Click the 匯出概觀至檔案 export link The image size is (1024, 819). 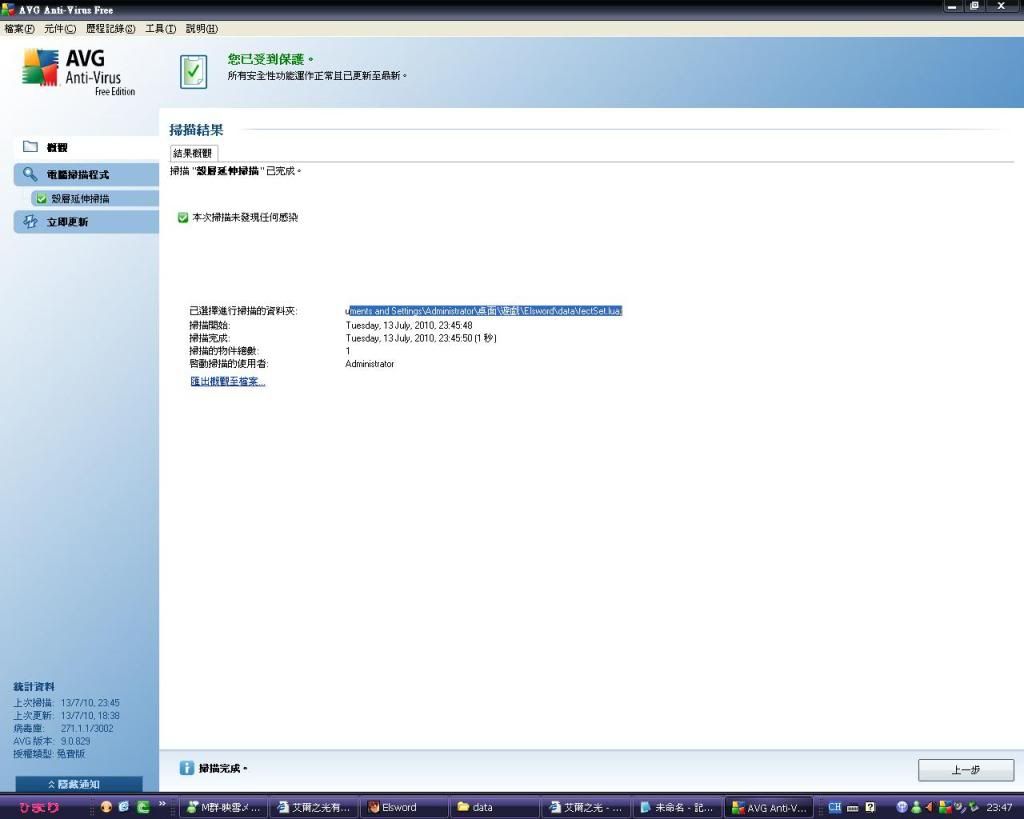click(x=228, y=381)
